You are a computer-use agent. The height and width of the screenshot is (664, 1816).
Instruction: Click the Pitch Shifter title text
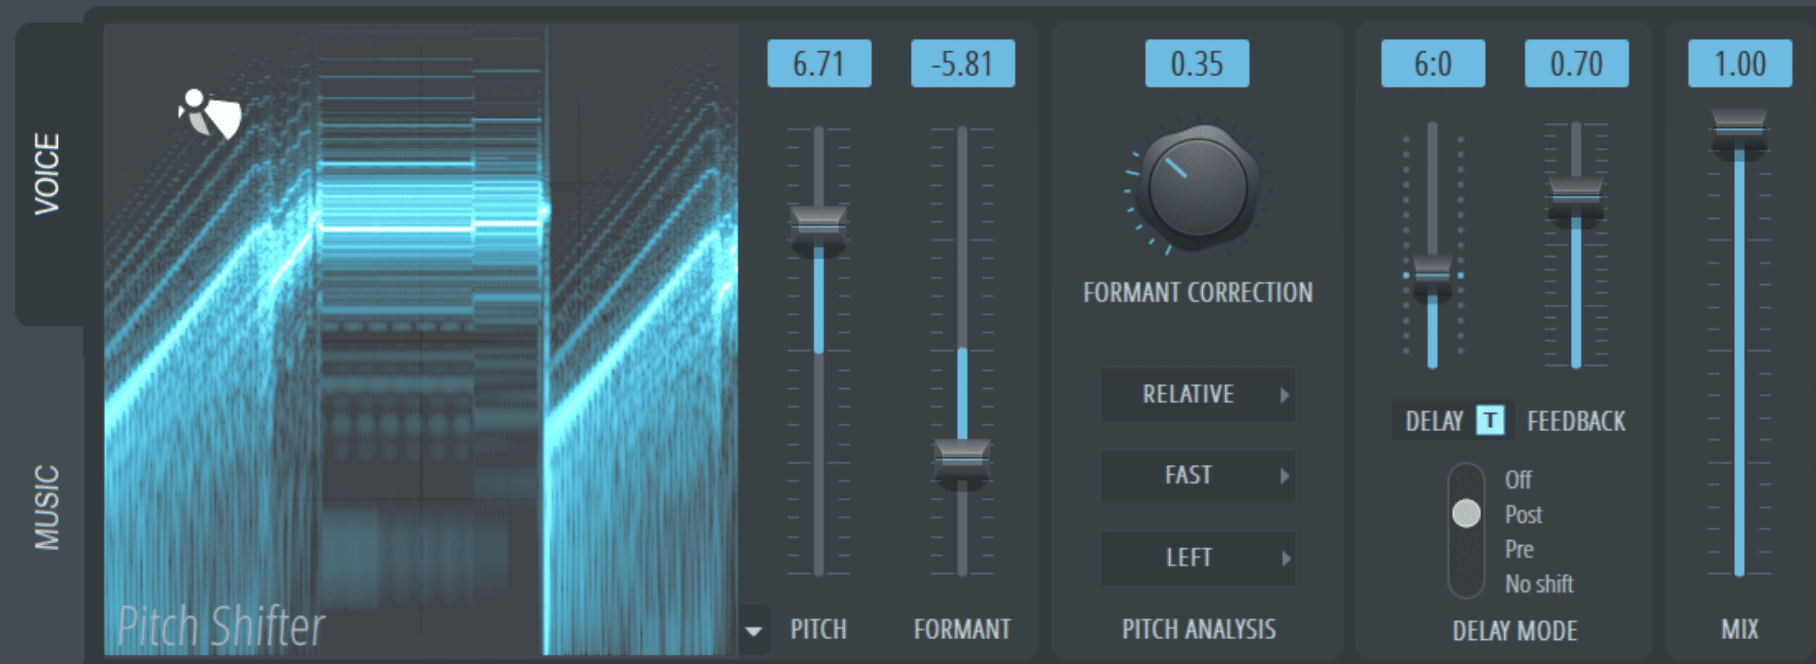click(x=221, y=628)
